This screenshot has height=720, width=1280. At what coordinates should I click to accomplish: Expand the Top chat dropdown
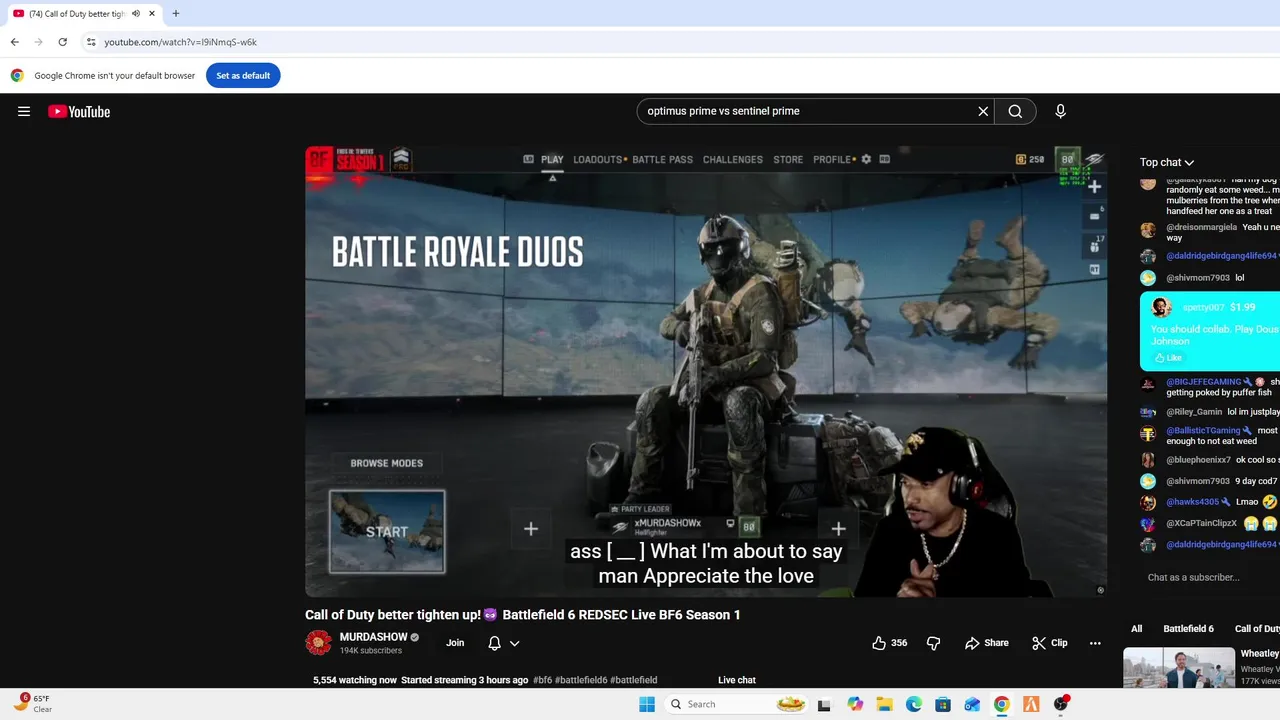click(1166, 162)
